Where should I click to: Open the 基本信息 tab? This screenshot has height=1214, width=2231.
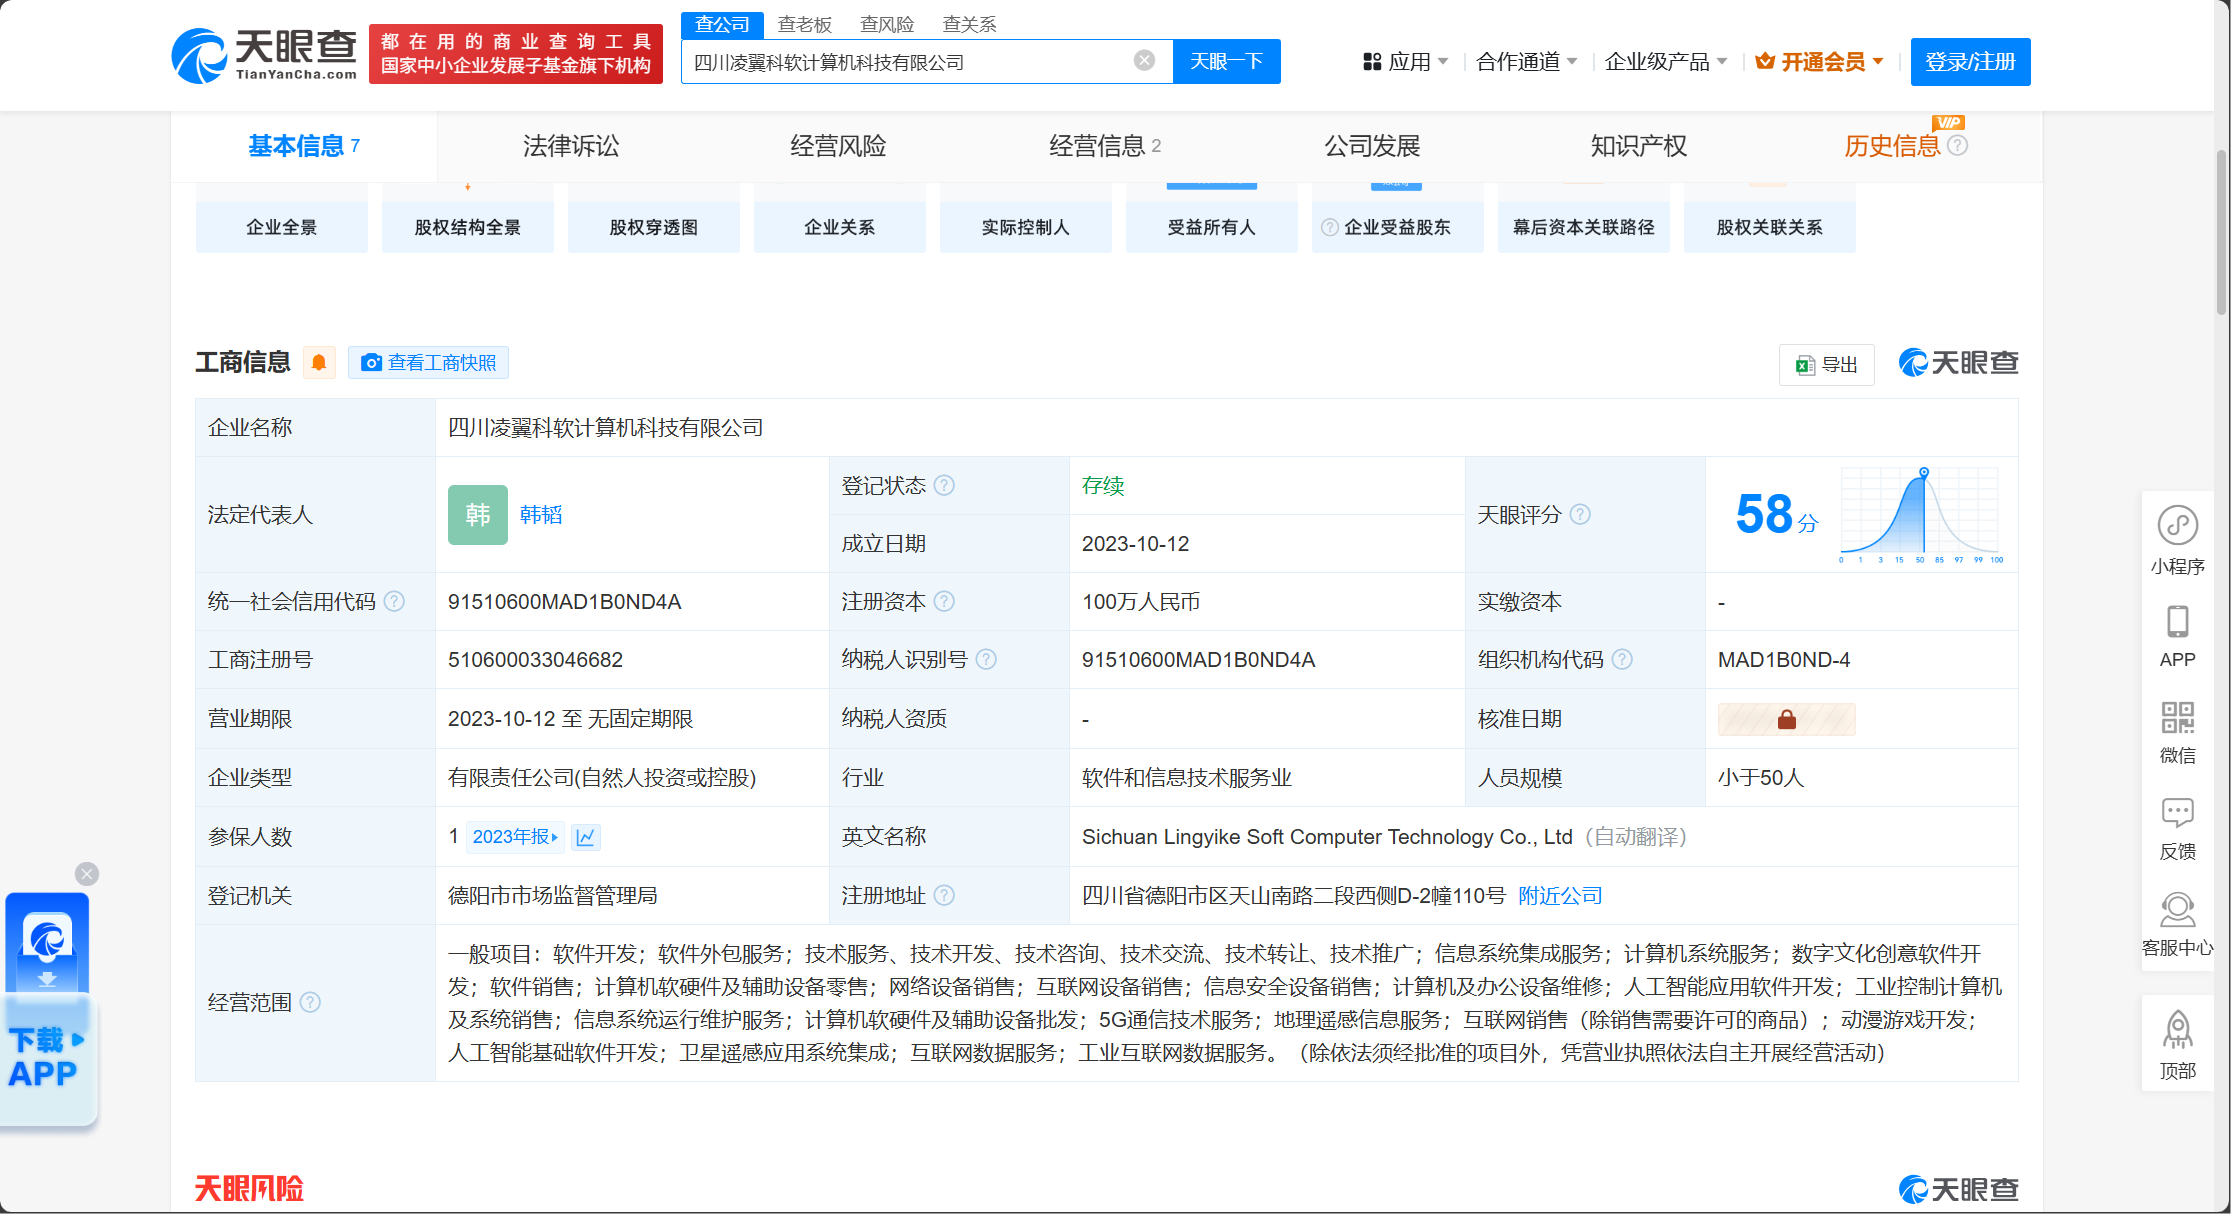click(x=304, y=146)
